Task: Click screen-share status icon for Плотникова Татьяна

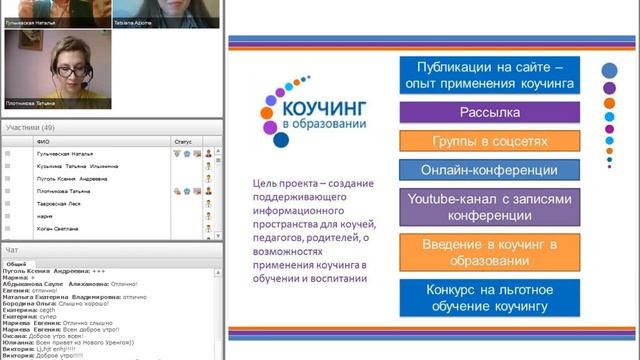Action: [x=197, y=191]
